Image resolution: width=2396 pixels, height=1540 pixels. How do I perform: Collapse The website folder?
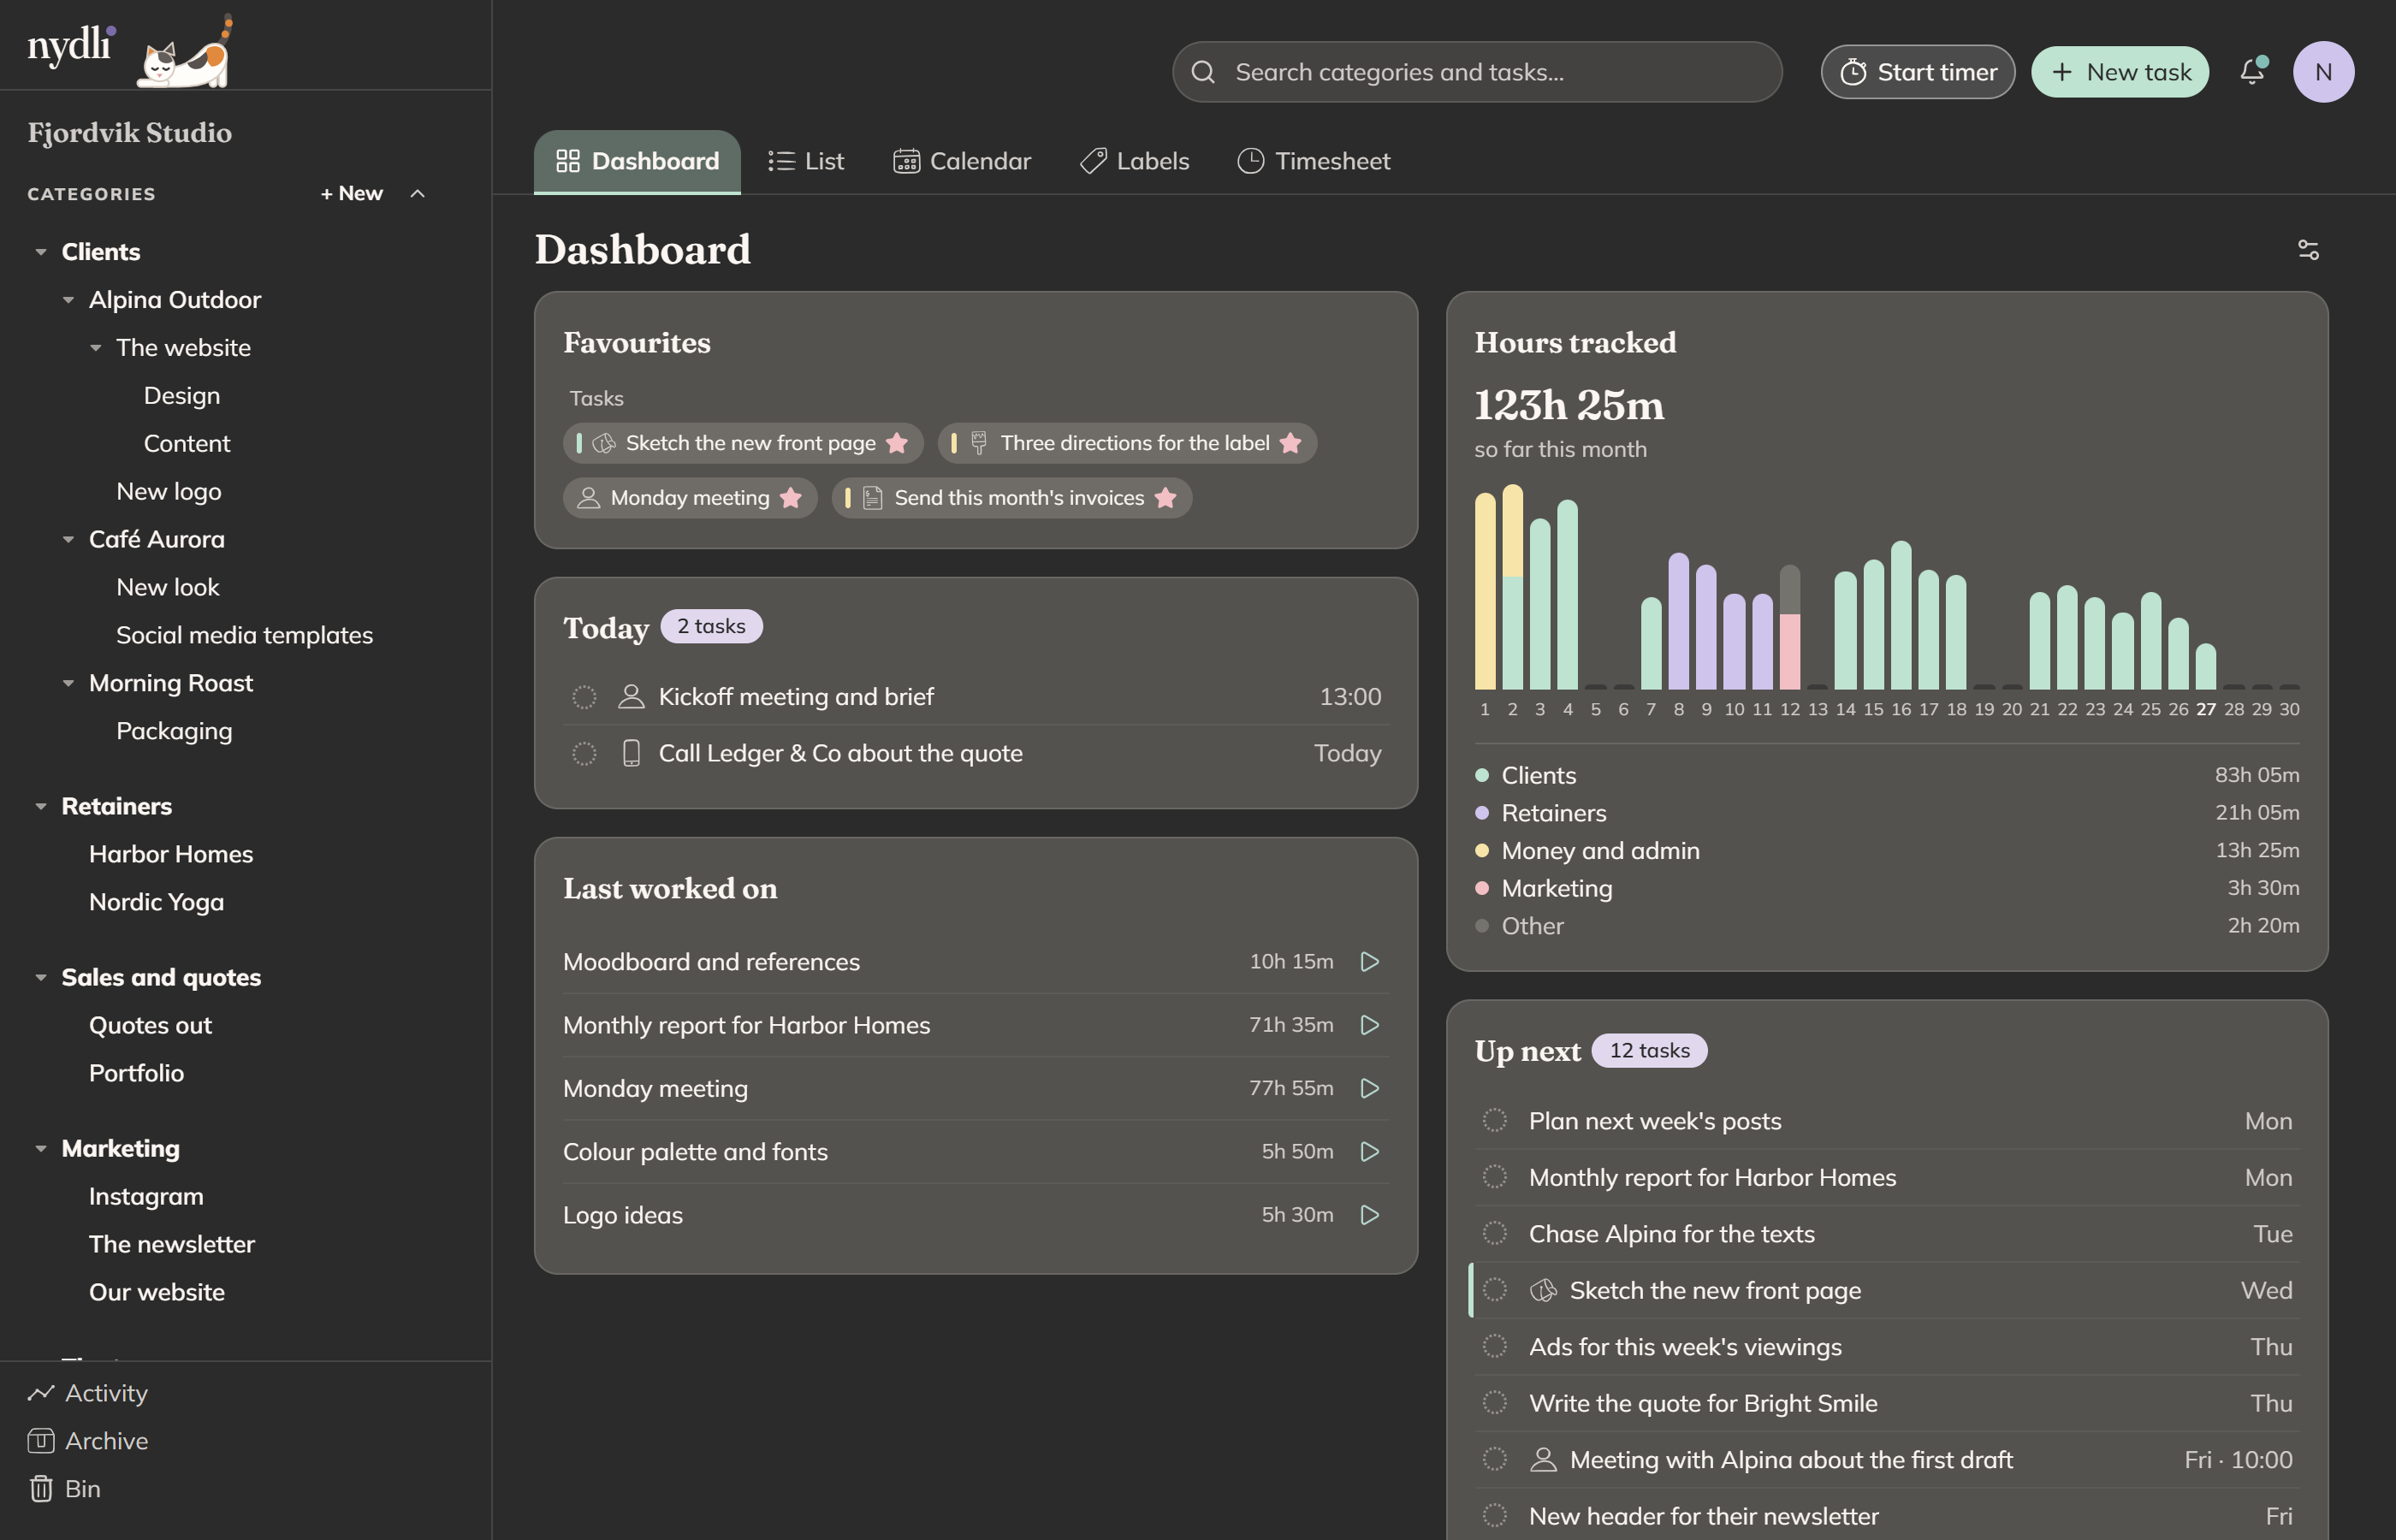click(96, 348)
